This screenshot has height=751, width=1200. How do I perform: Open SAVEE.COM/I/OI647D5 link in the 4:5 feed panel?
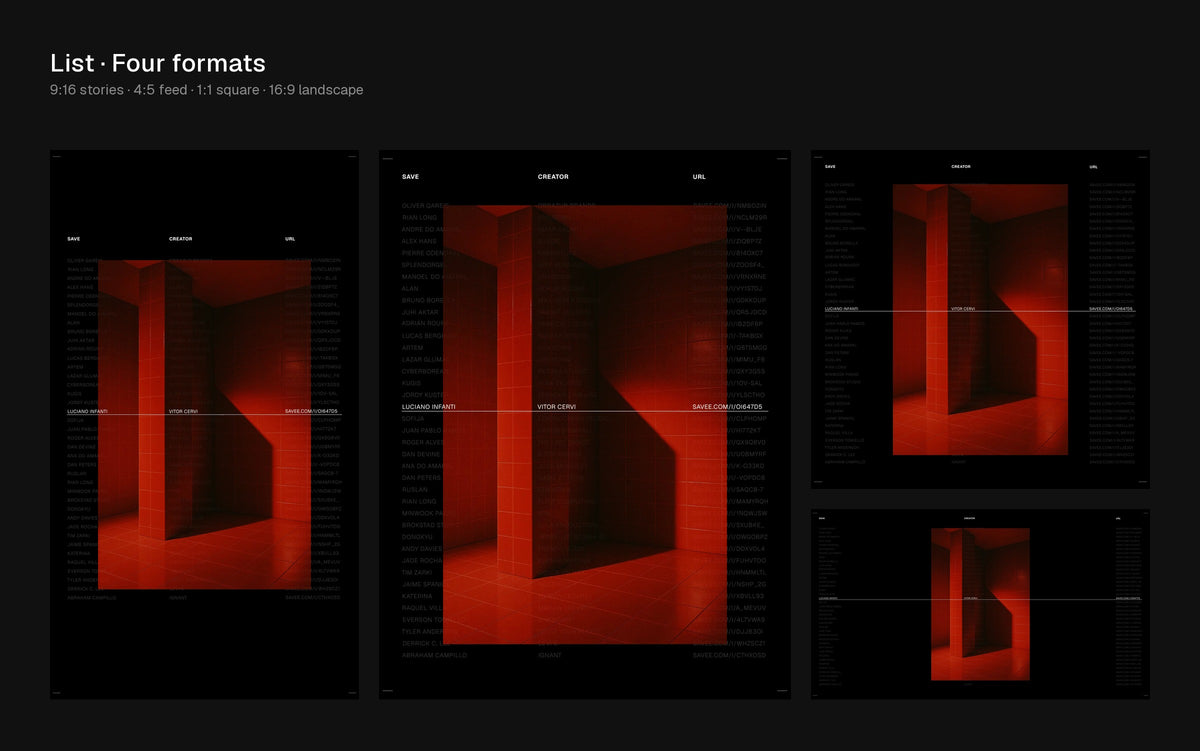point(727,407)
